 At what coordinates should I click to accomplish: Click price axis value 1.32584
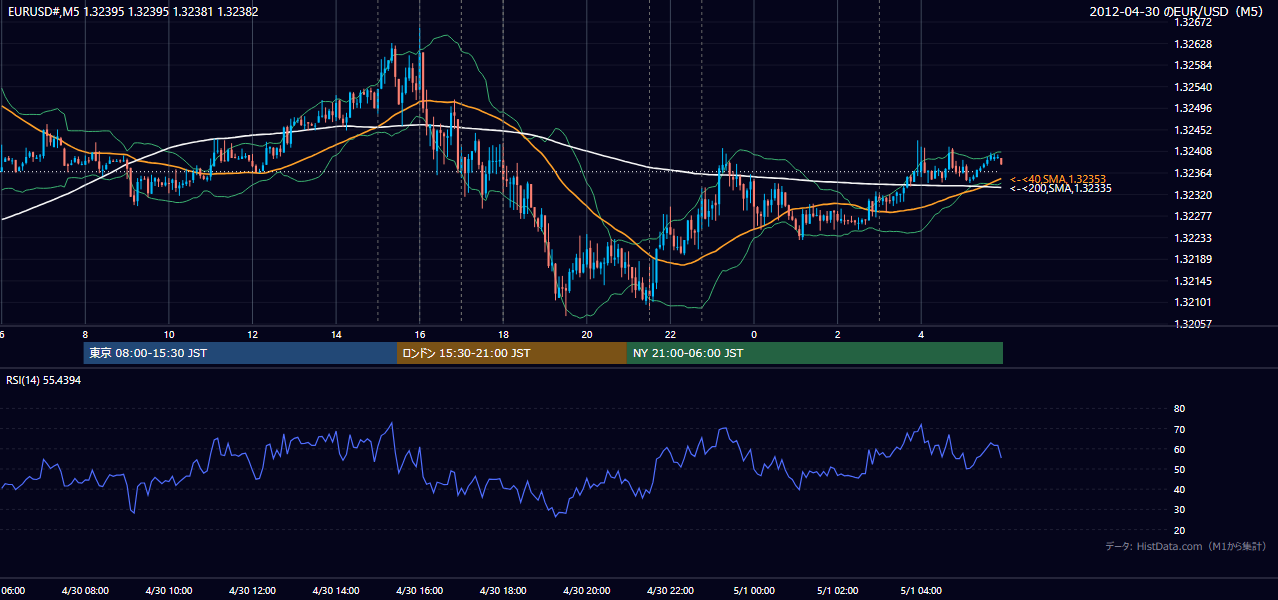[x=1192, y=65]
